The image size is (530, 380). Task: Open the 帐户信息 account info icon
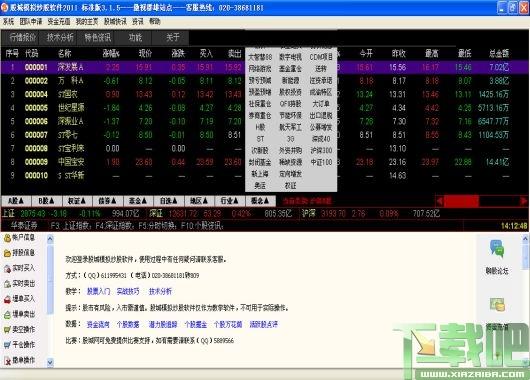[x=7, y=238]
